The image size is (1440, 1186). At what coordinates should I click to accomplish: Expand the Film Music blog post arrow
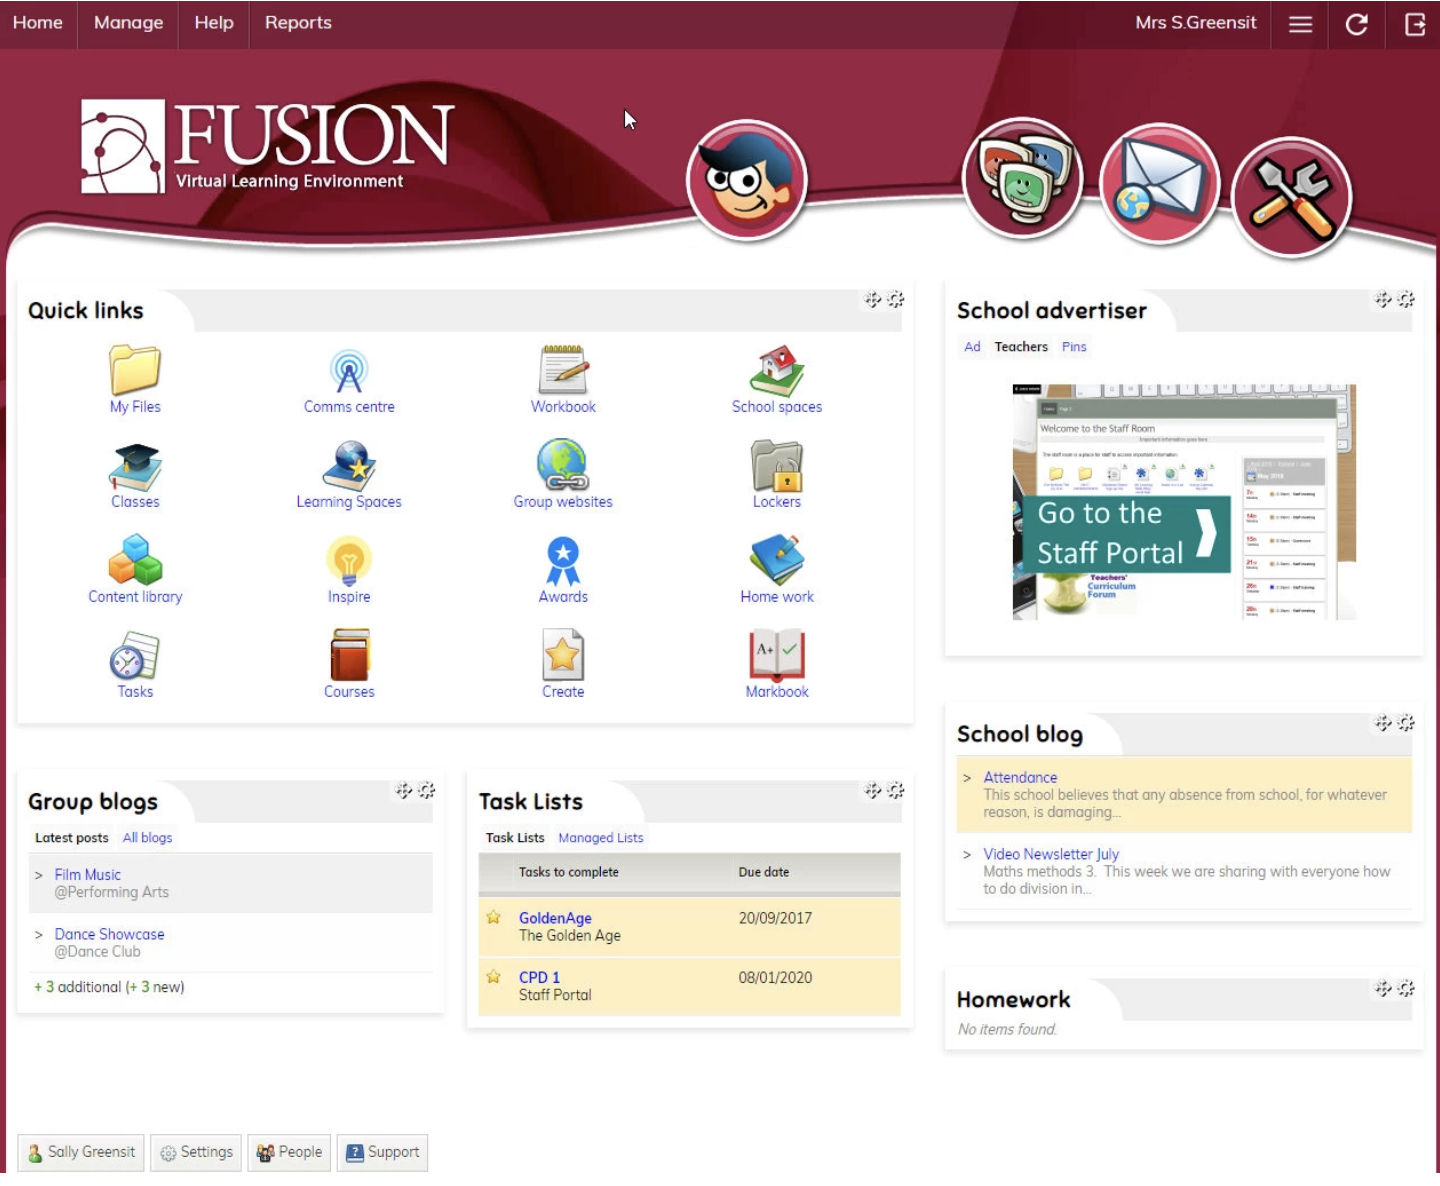pos(39,875)
